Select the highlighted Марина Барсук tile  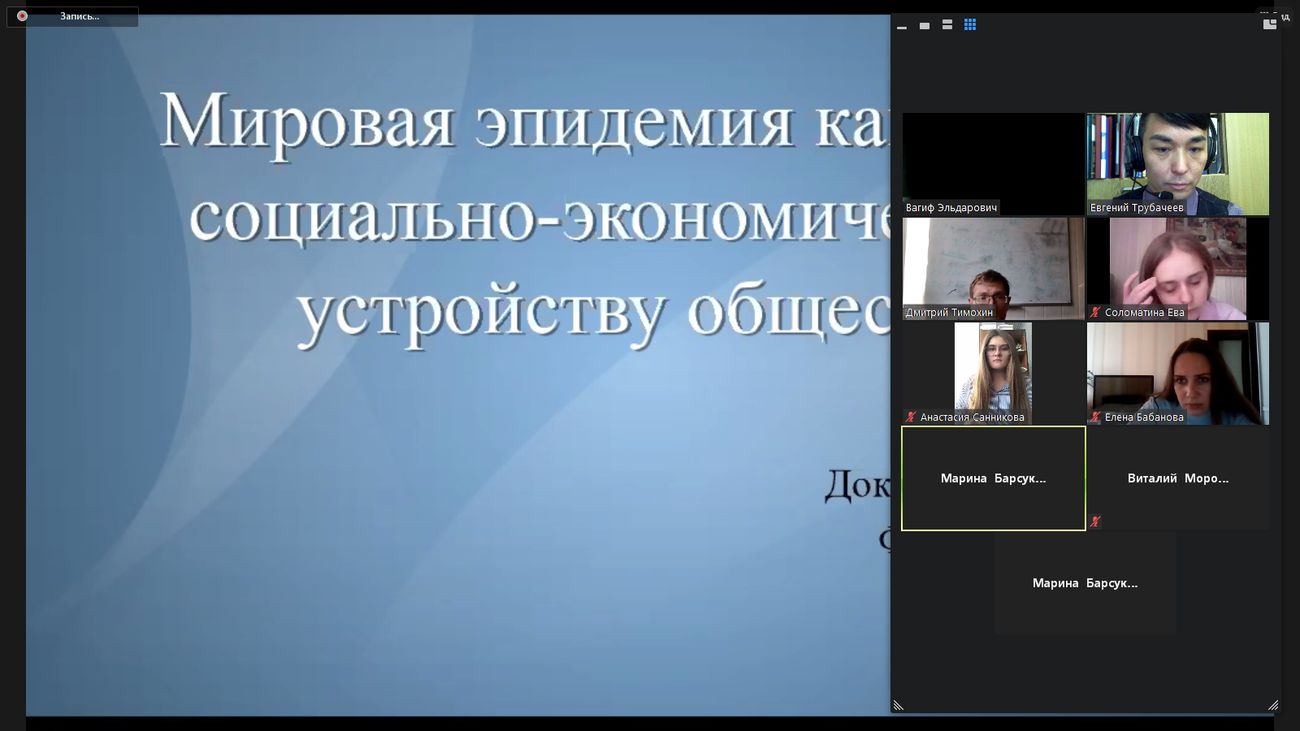point(993,478)
